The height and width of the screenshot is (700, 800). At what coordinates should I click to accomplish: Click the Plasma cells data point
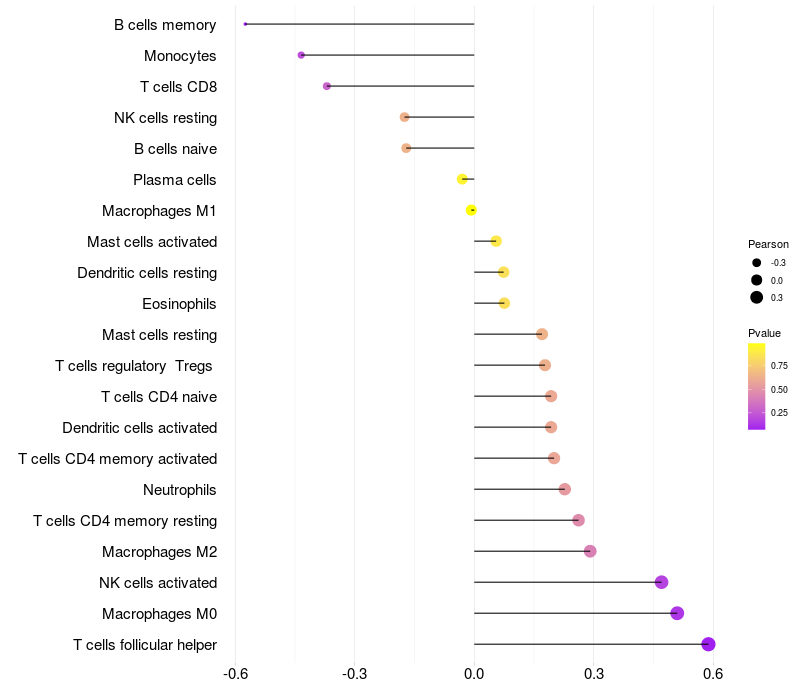click(x=462, y=179)
